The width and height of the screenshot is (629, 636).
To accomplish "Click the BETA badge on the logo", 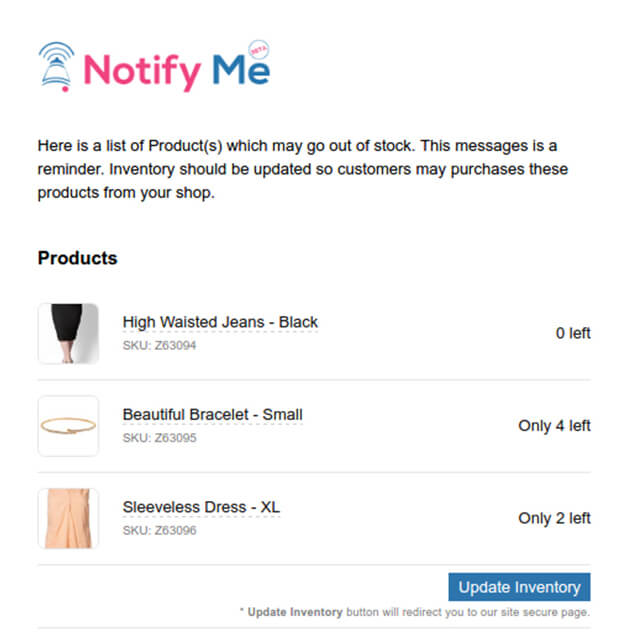I will (254, 49).
